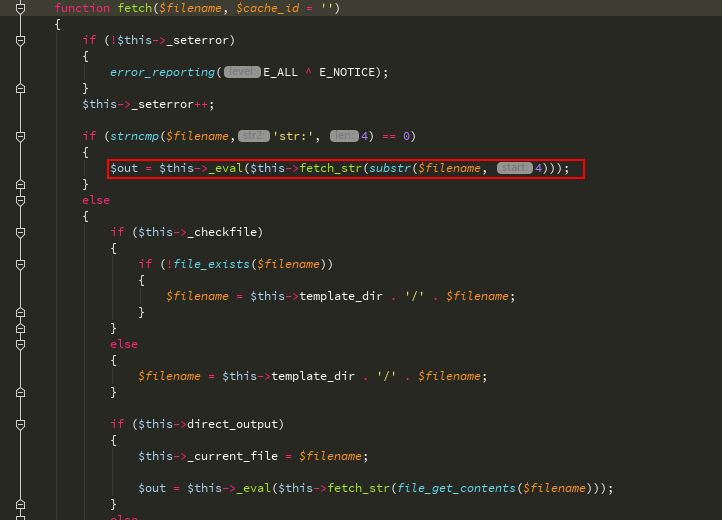Click the 'str2:' parameter hint
The width and height of the screenshot is (722, 520).
point(254,136)
